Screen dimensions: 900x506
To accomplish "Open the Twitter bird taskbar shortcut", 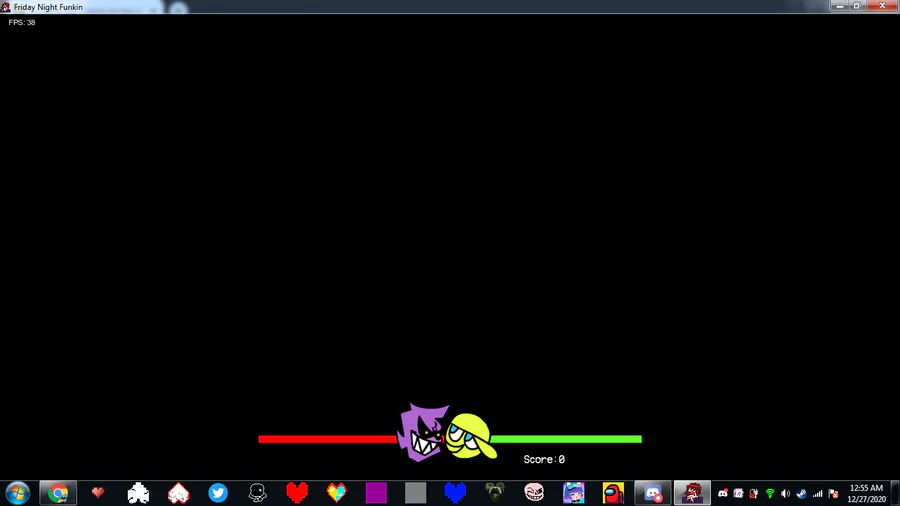I will 218,493.
